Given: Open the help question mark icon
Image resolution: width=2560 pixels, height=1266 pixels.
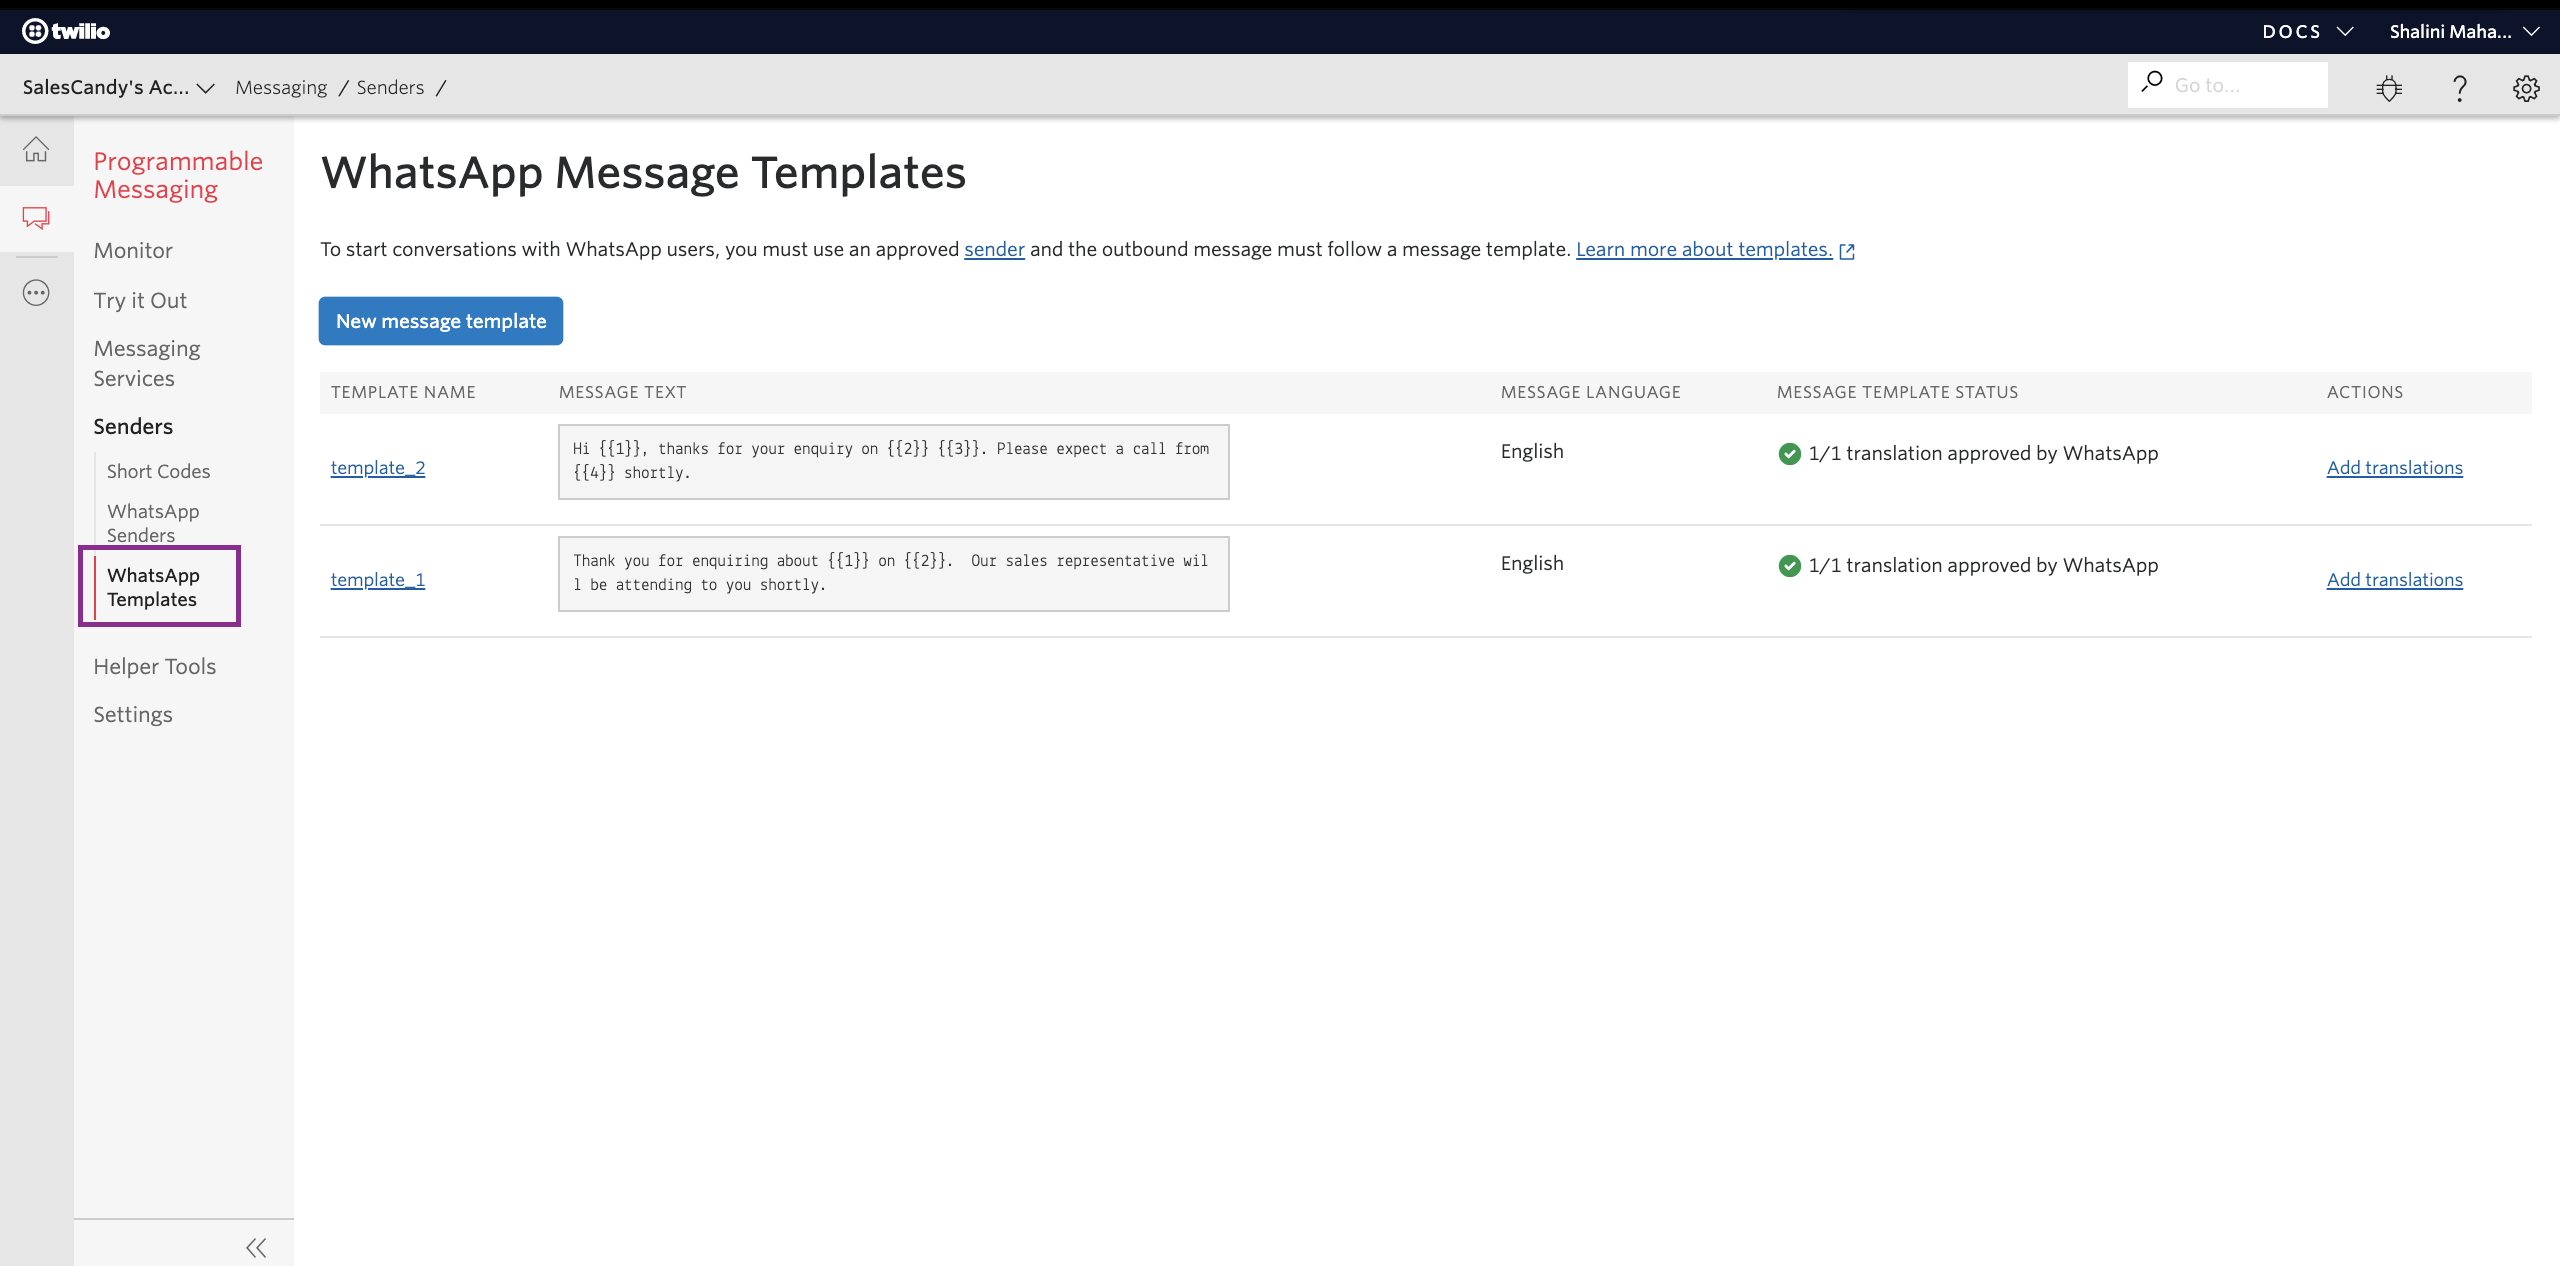Looking at the screenshot, I should 2459,88.
